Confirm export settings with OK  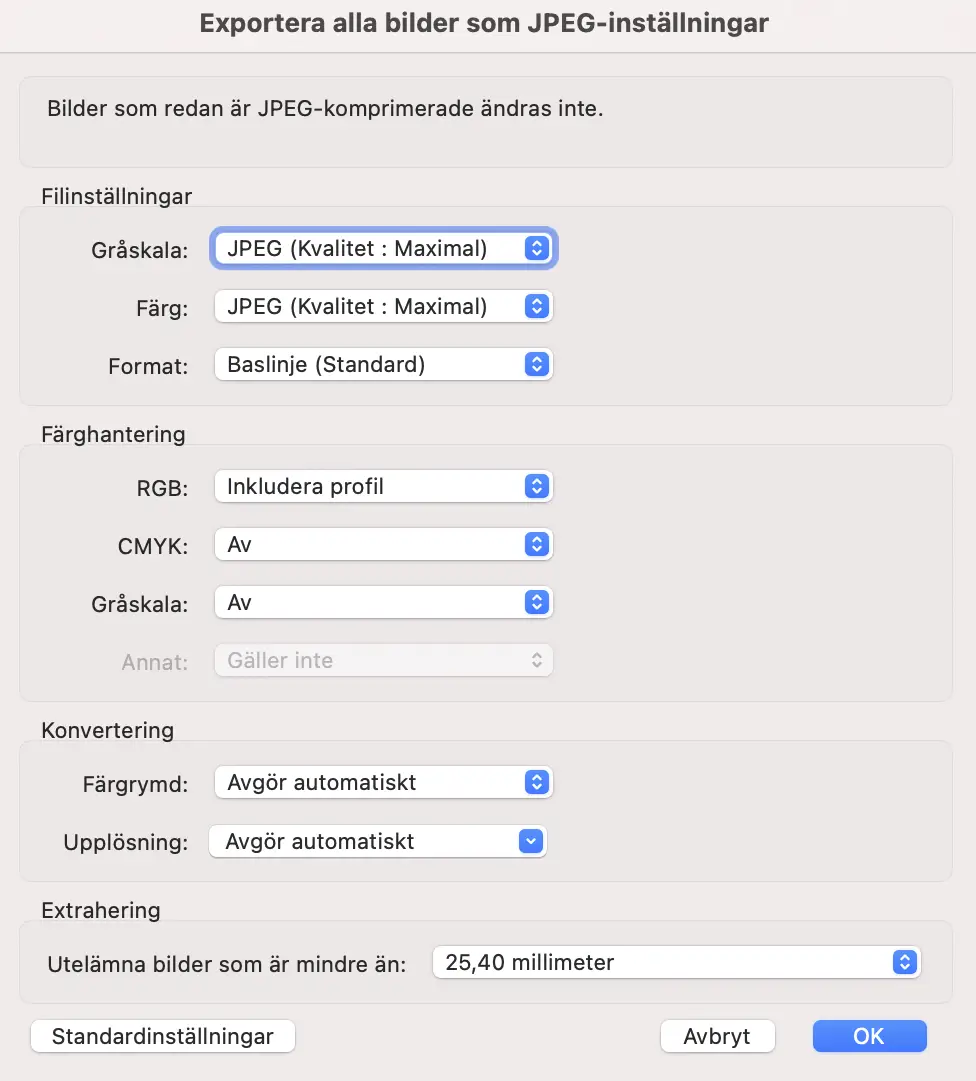(869, 1036)
